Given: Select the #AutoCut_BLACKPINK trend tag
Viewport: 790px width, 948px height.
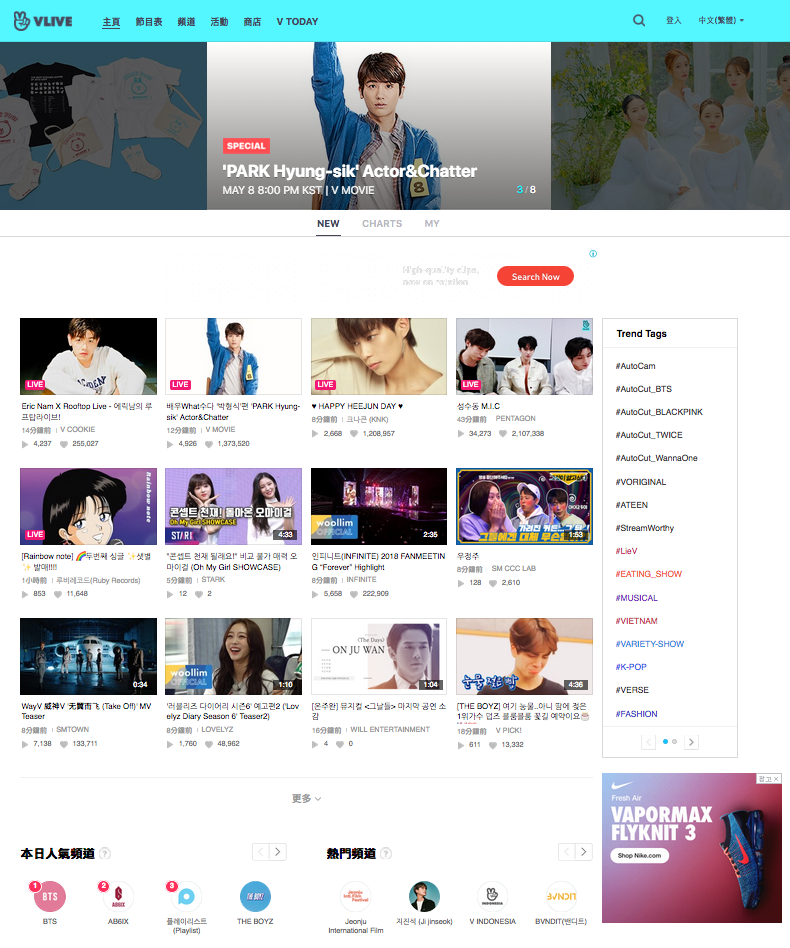Looking at the screenshot, I should coord(659,412).
